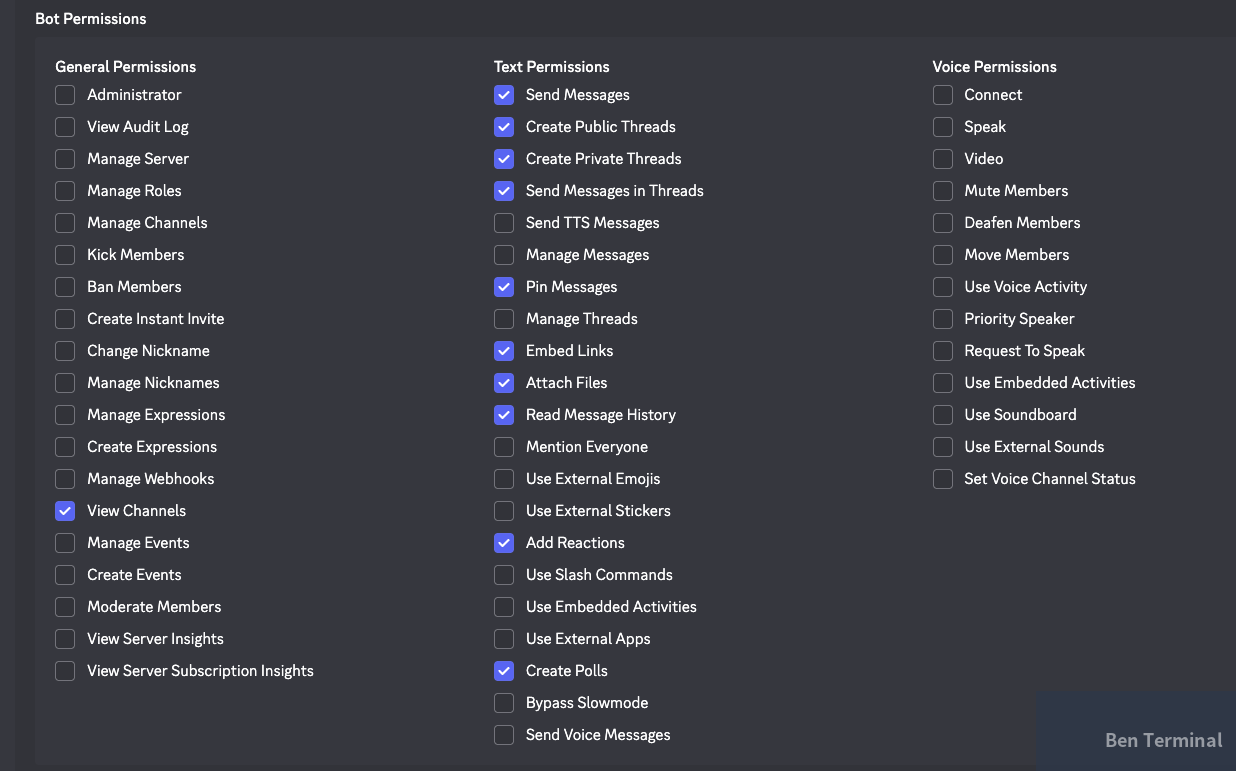Screen dimensions: 1236x771
Task: Enable the Manage Webhooks permission
Action: [65, 479]
